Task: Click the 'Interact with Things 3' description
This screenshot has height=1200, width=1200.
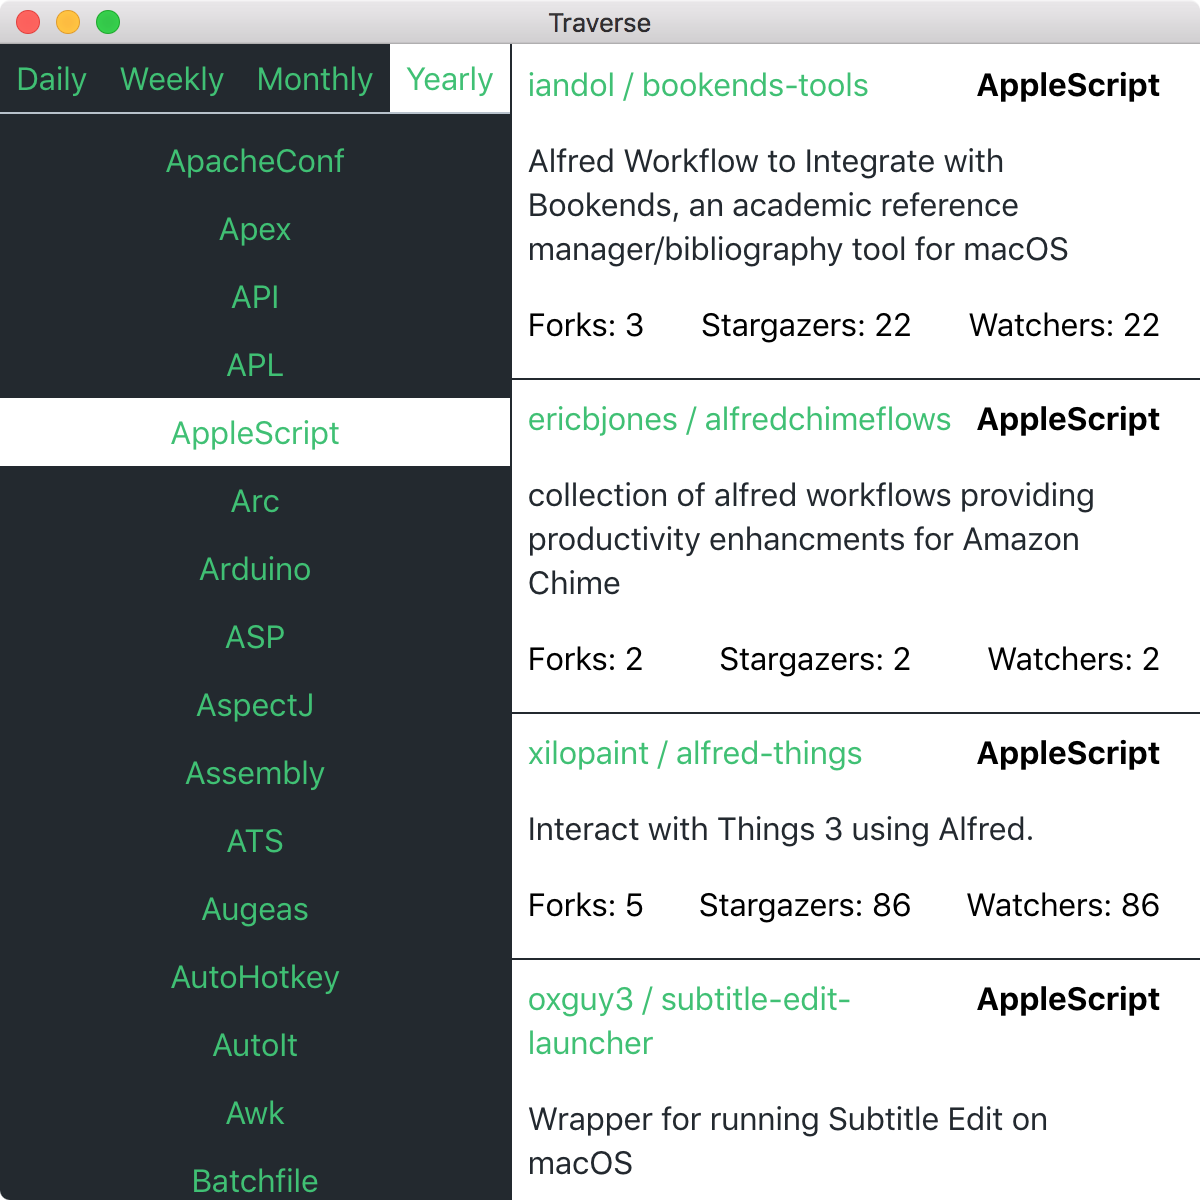Action: tap(780, 829)
